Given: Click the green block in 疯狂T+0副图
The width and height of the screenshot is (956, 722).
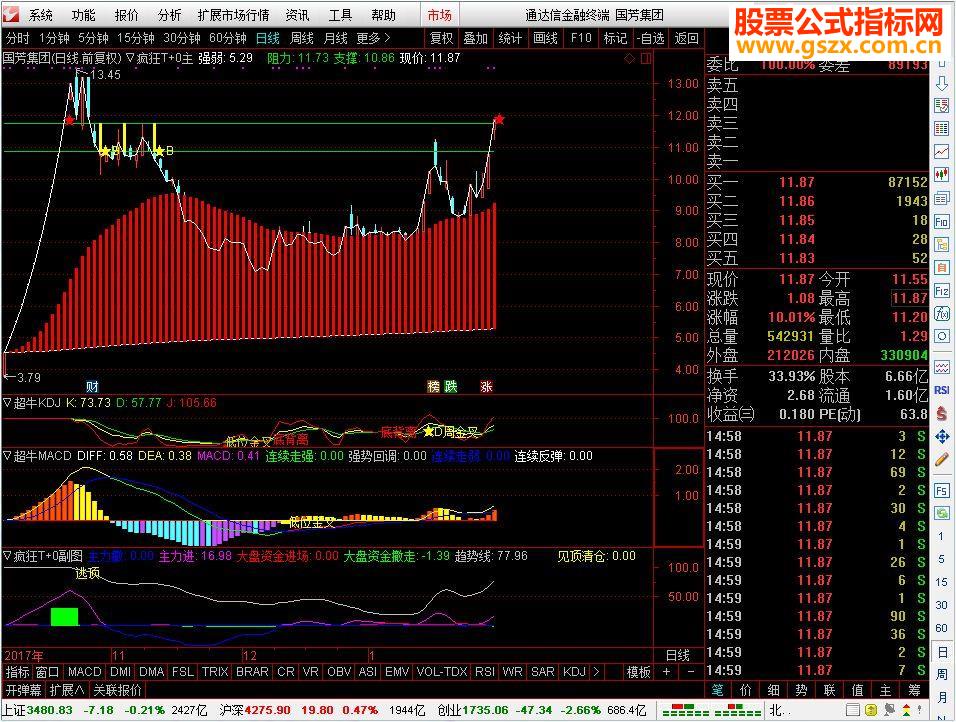Looking at the screenshot, I should click(64, 617).
